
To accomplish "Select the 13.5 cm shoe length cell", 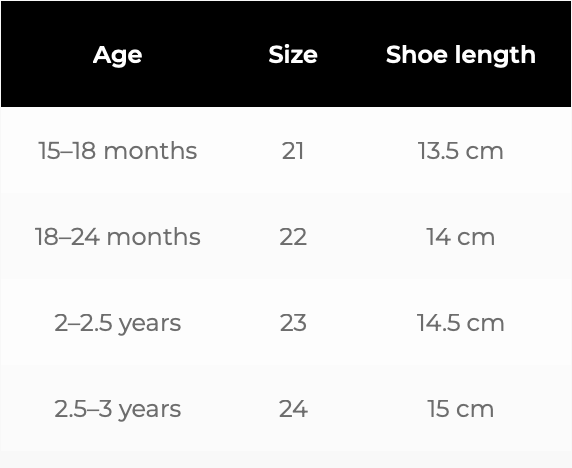I will click(x=461, y=151).
